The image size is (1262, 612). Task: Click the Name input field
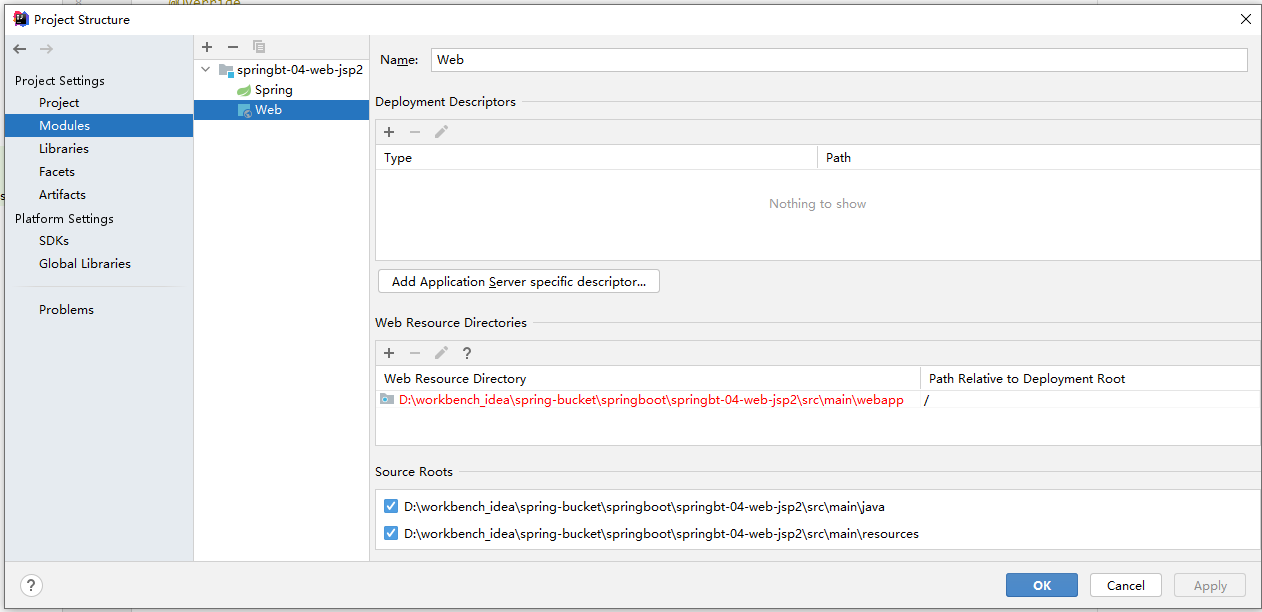point(839,60)
